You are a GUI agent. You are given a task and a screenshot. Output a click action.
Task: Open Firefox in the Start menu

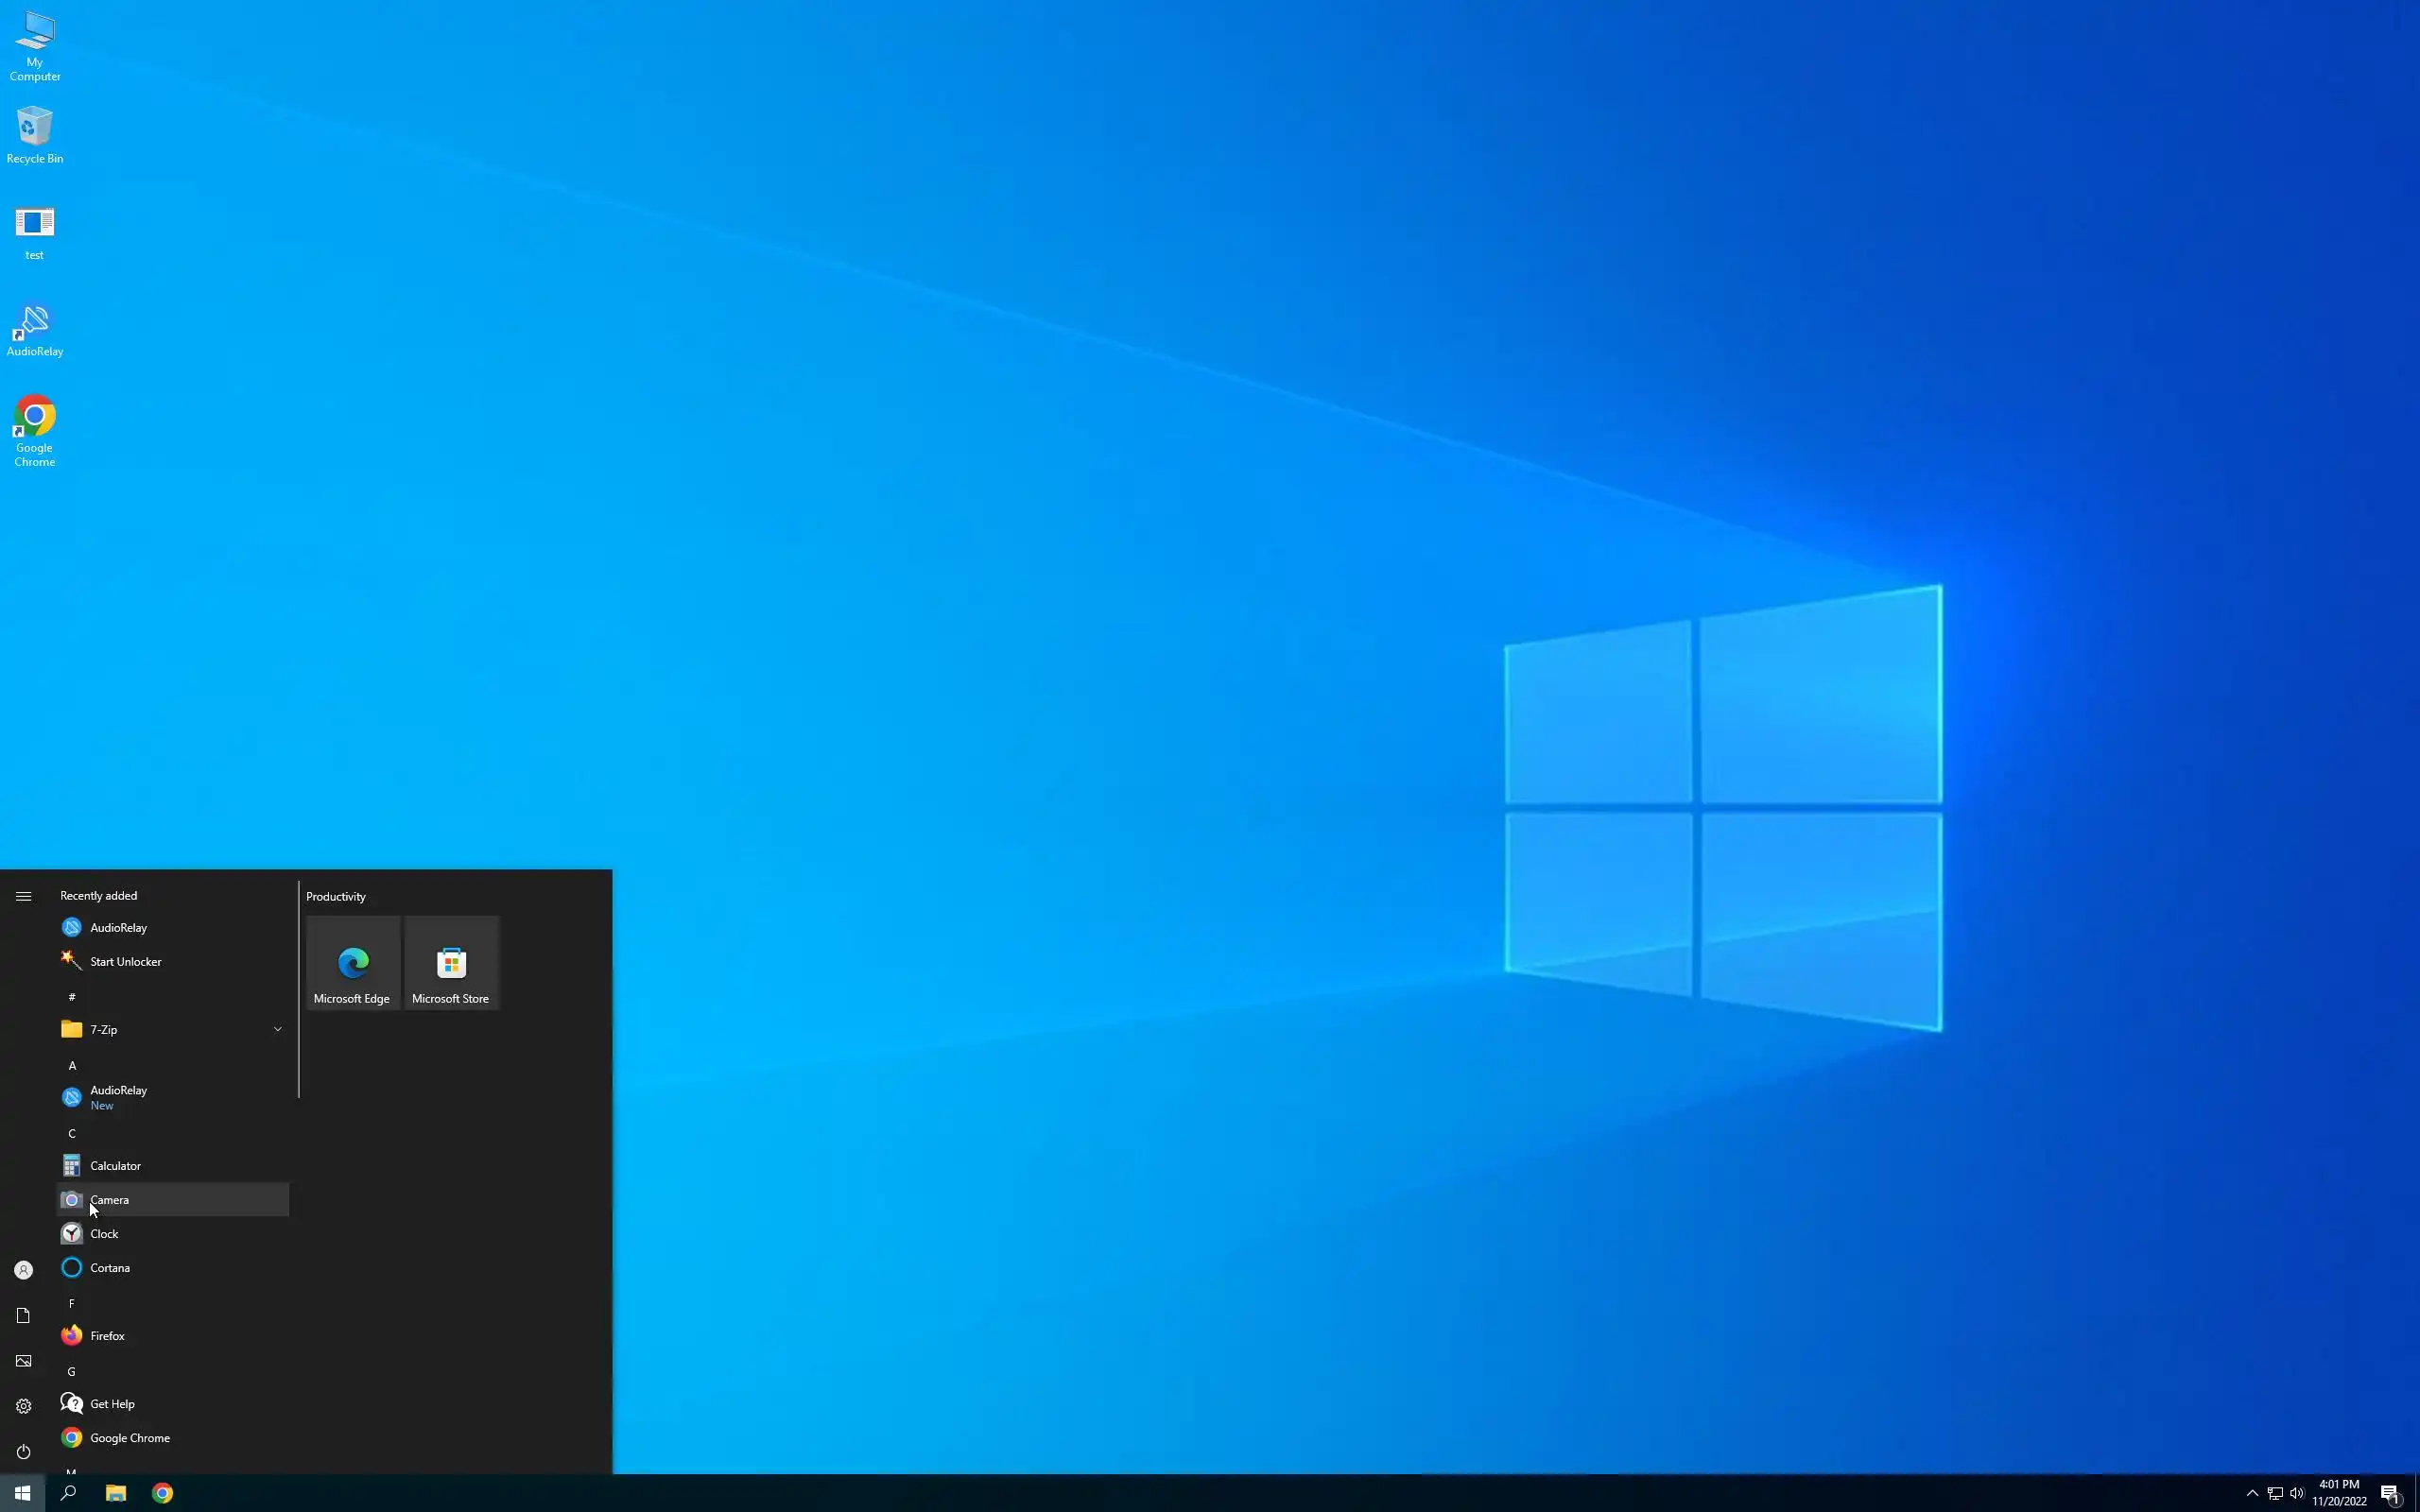pos(107,1336)
